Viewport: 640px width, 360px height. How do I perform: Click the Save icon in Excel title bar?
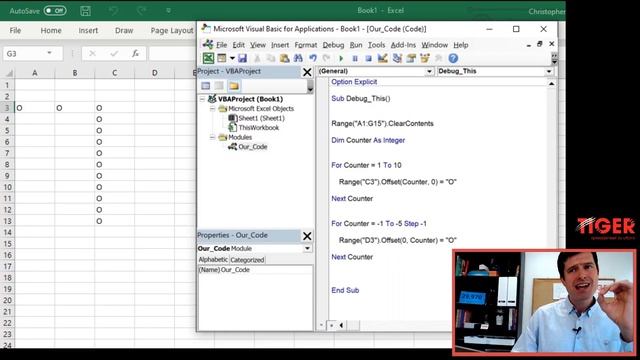[x=85, y=11]
